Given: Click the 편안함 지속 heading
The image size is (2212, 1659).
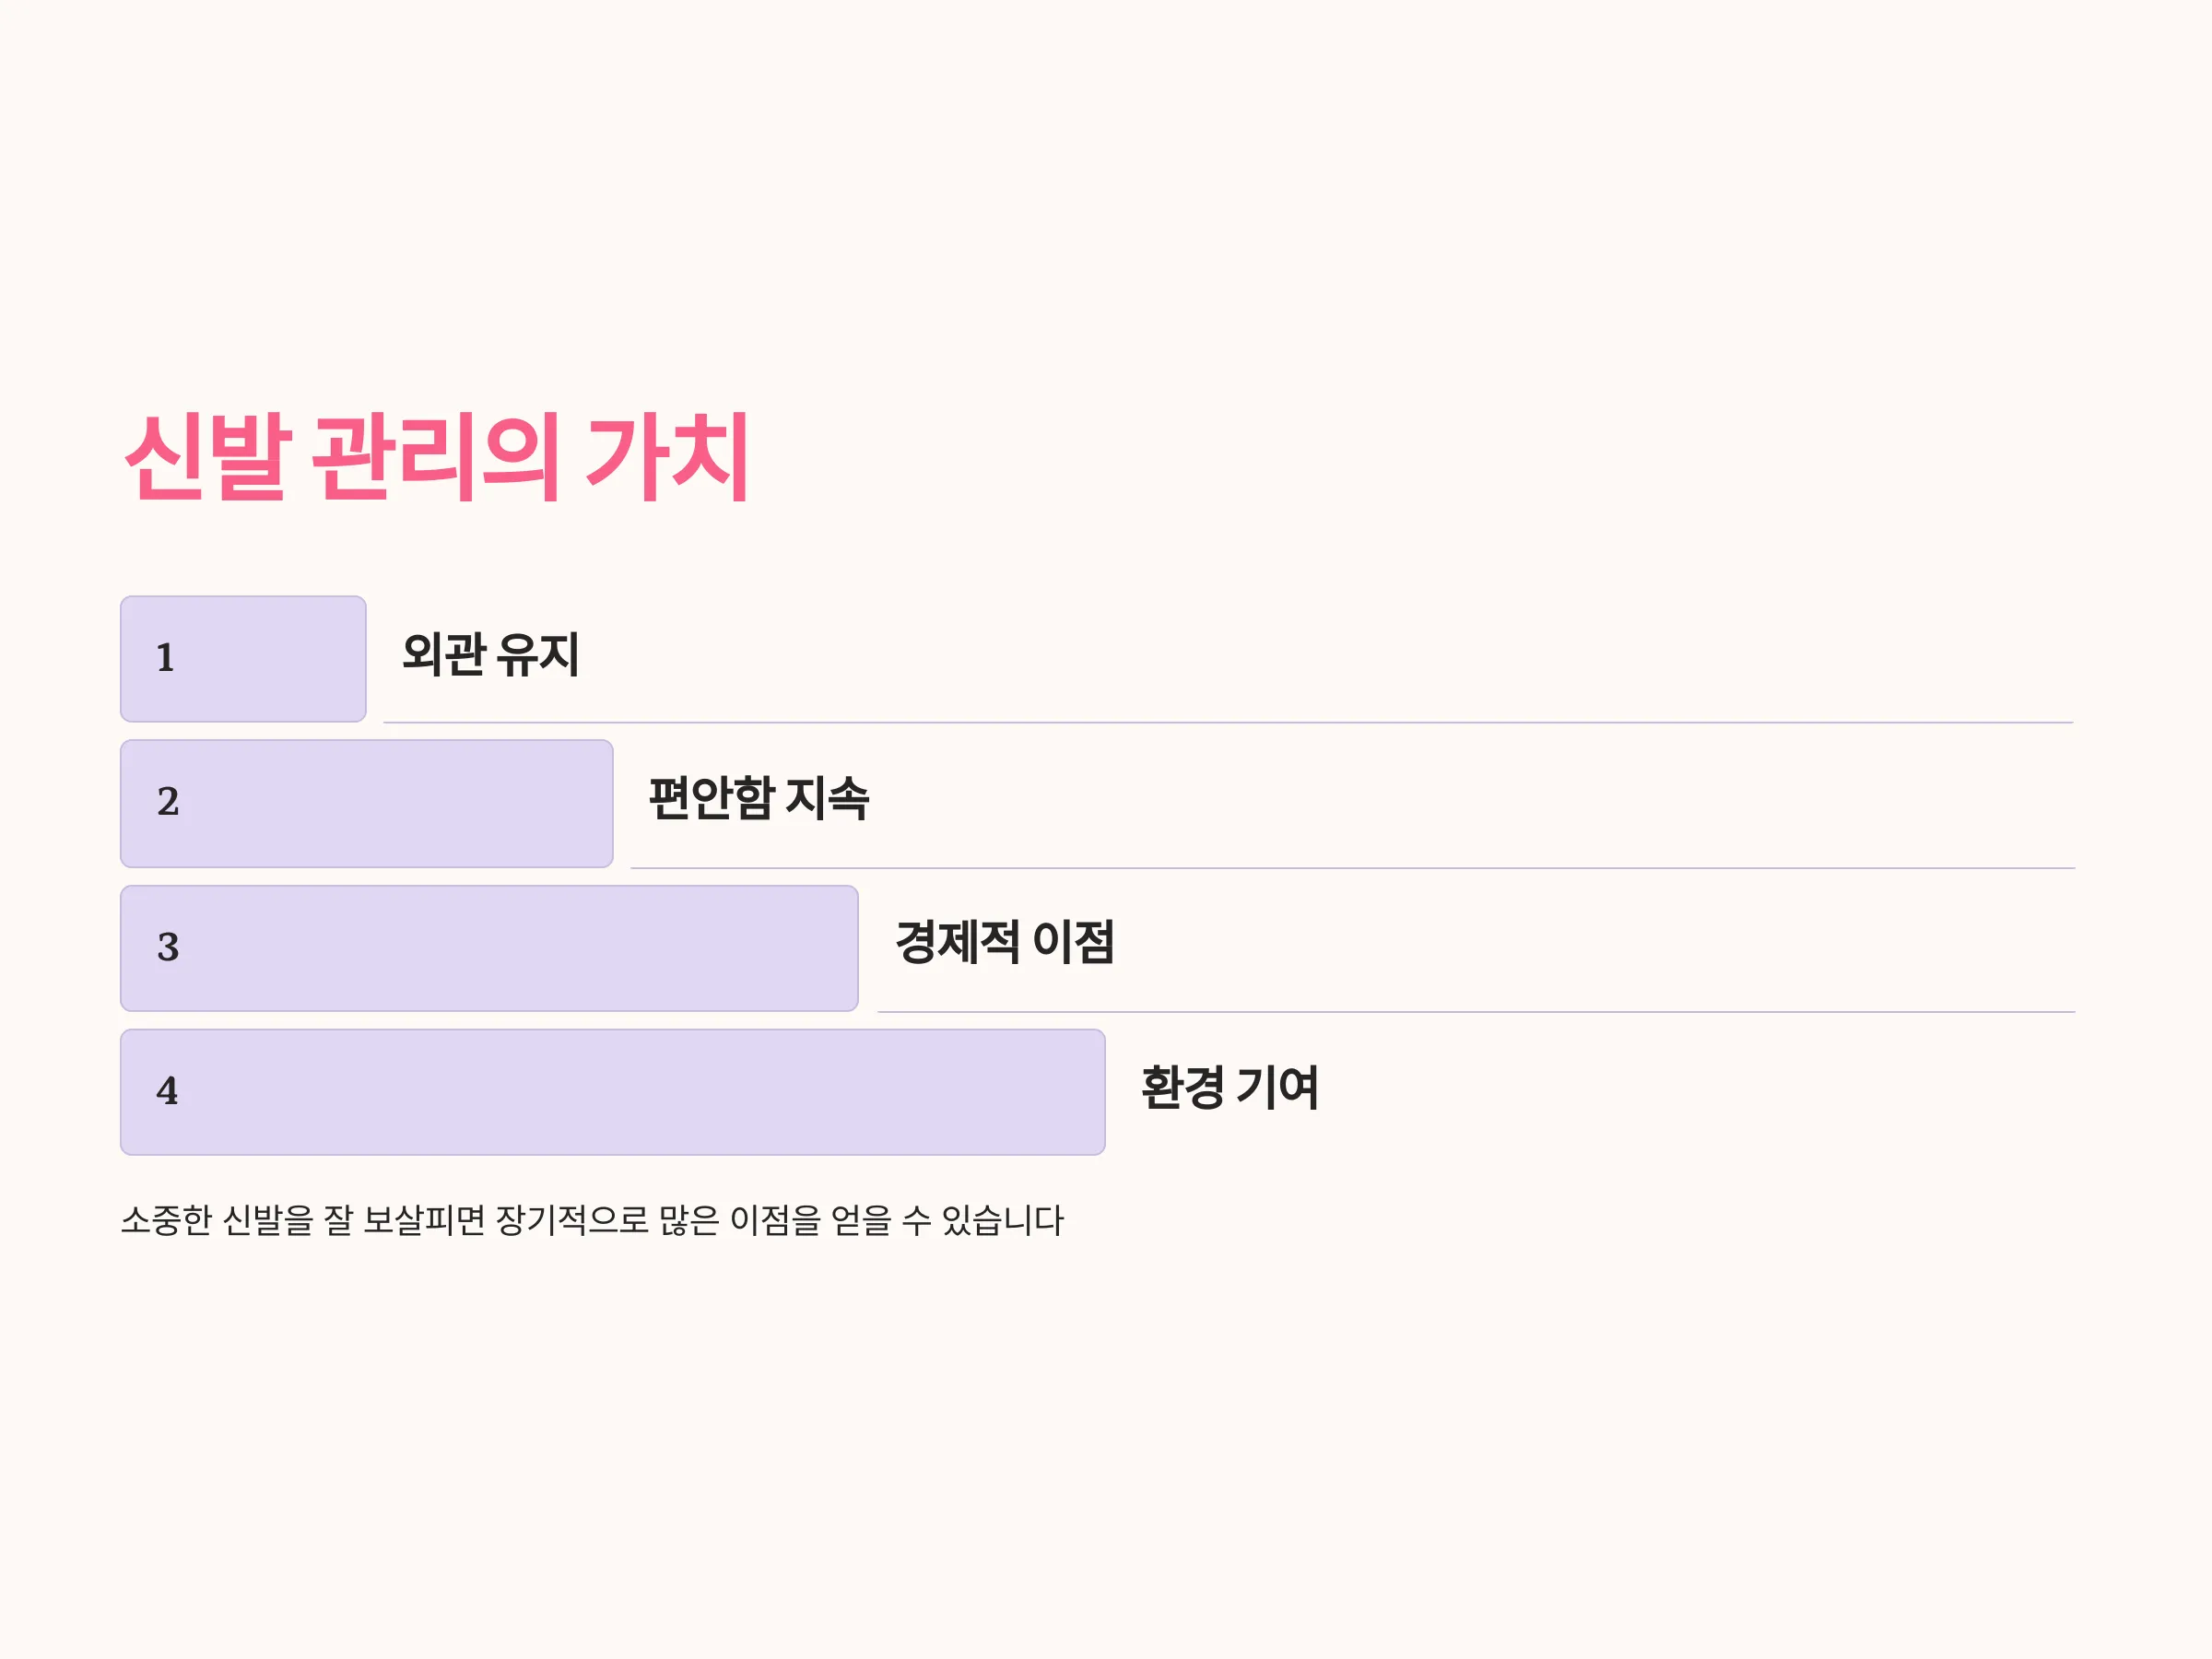Looking at the screenshot, I should 759,798.
